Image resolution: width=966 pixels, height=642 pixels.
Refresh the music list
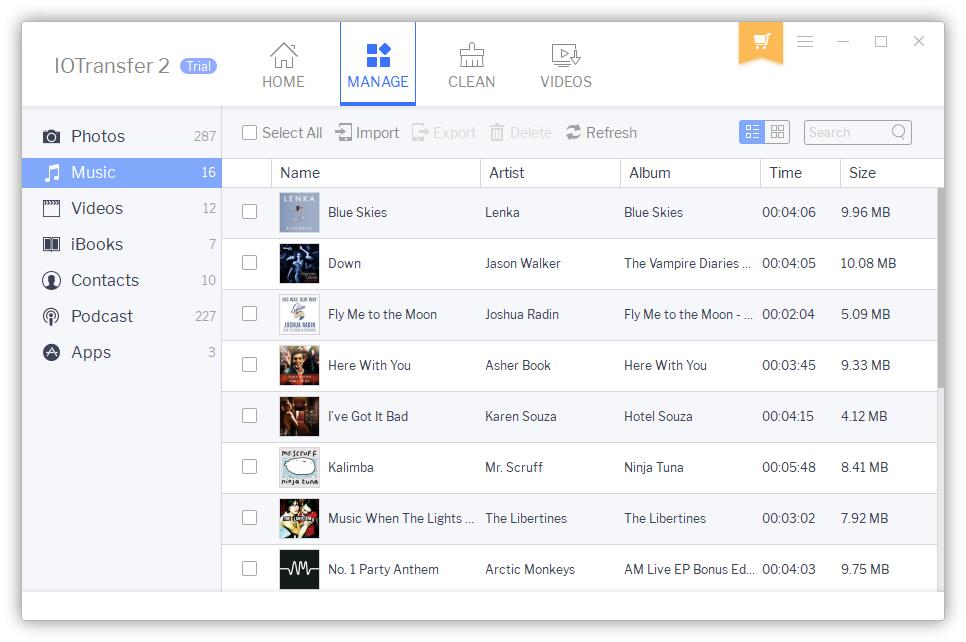pos(601,133)
